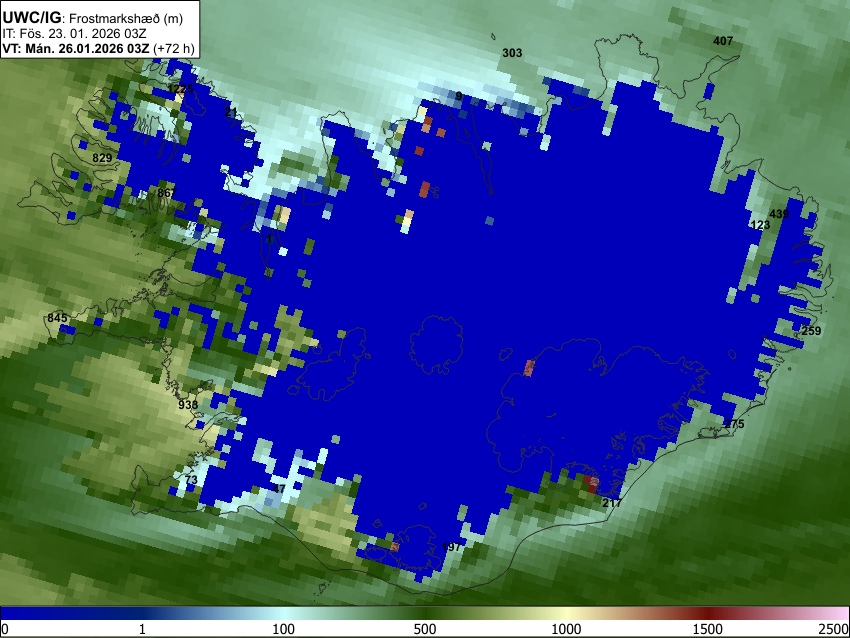Image resolution: width=850 pixels, height=638 pixels.
Task: Click the color scale tick labeled 1000
Action: (566, 629)
